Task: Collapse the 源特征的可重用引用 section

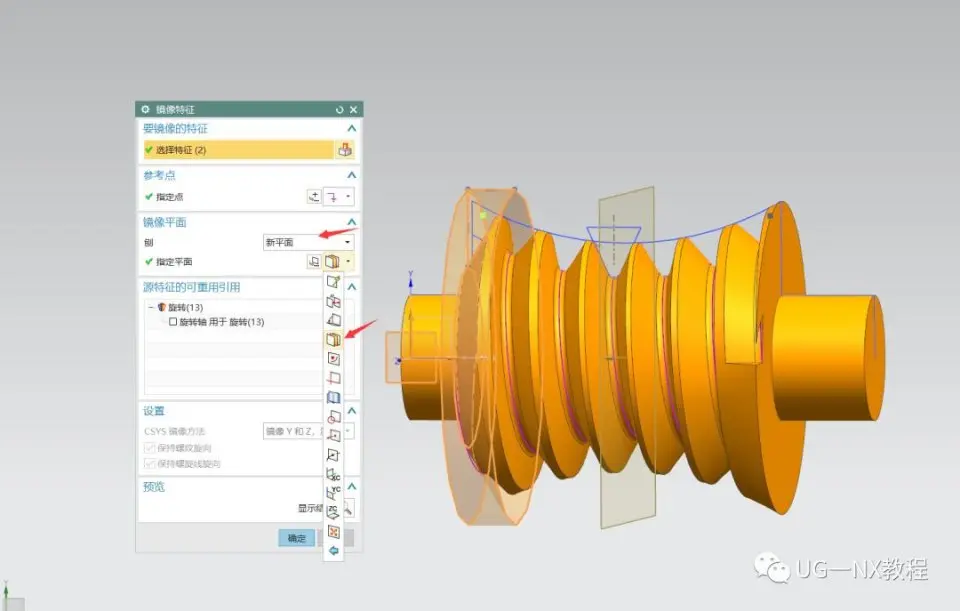Action: pos(351,287)
